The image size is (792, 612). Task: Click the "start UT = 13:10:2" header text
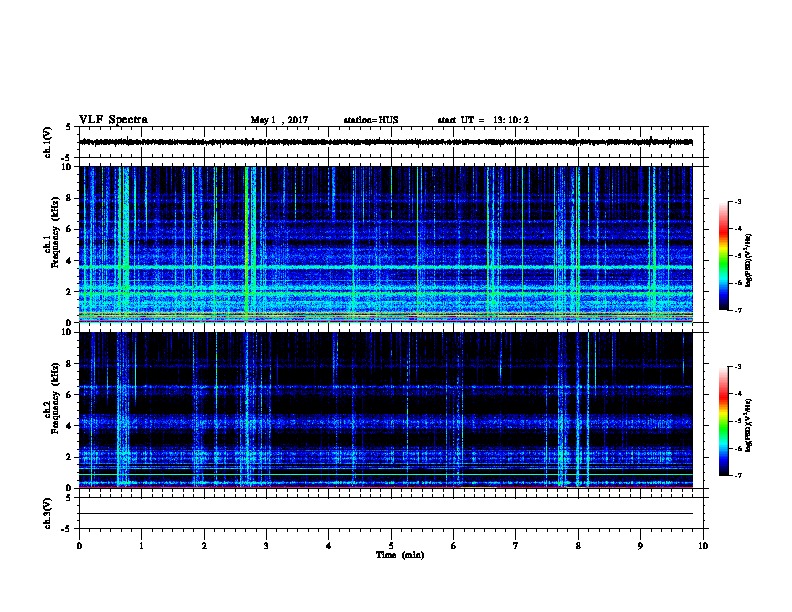tap(483, 120)
